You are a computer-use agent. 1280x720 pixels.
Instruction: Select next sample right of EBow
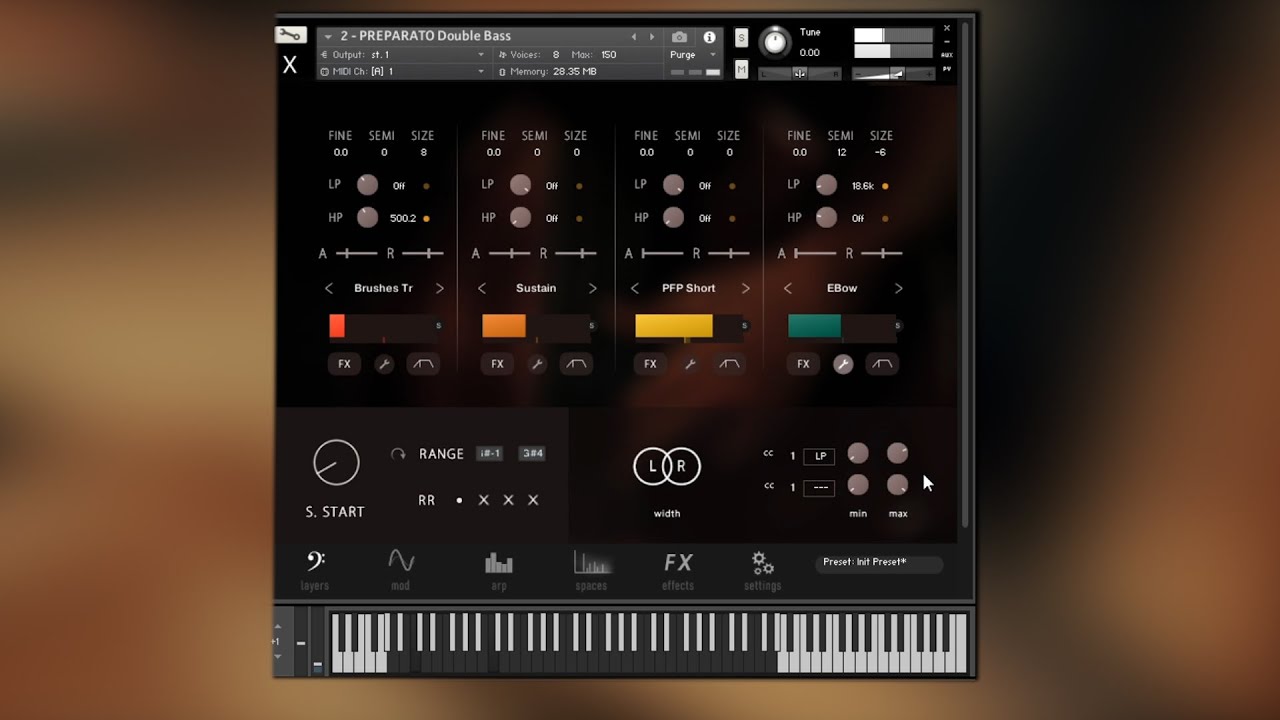click(898, 288)
